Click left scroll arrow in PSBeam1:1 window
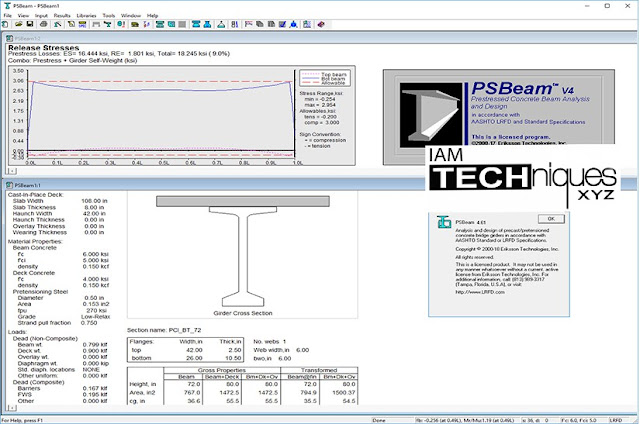640x424 pixels. 12,408
